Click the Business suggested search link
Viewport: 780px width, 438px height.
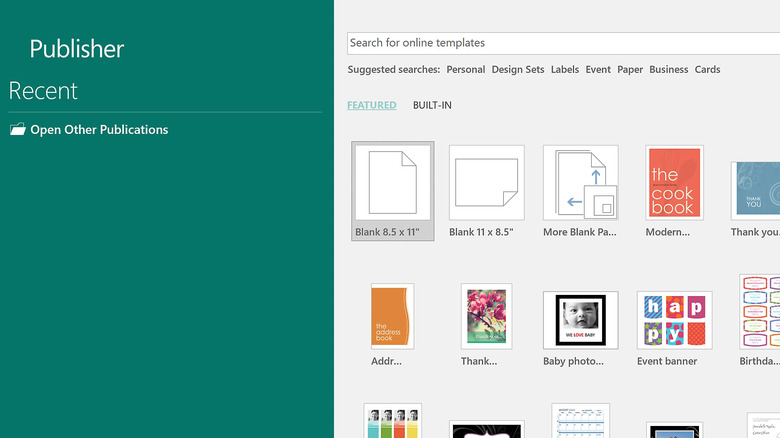[x=668, y=70]
